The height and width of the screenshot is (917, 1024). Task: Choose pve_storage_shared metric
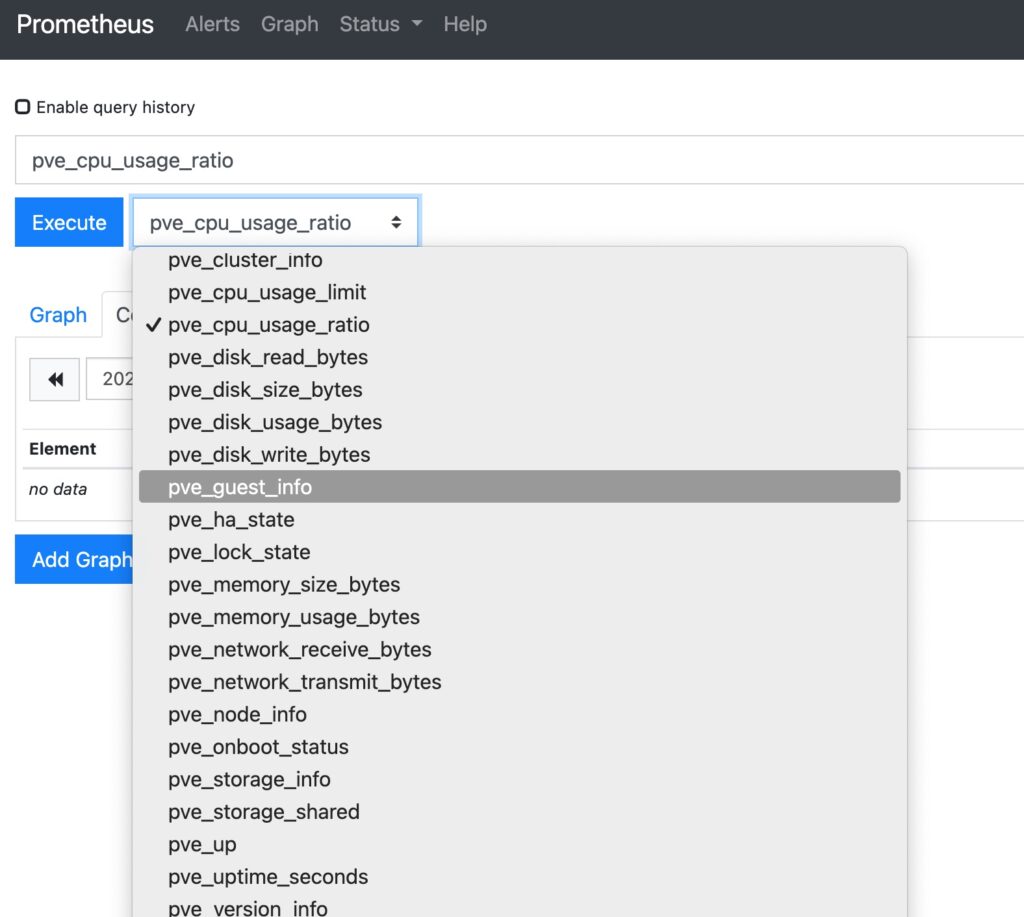pos(520,812)
